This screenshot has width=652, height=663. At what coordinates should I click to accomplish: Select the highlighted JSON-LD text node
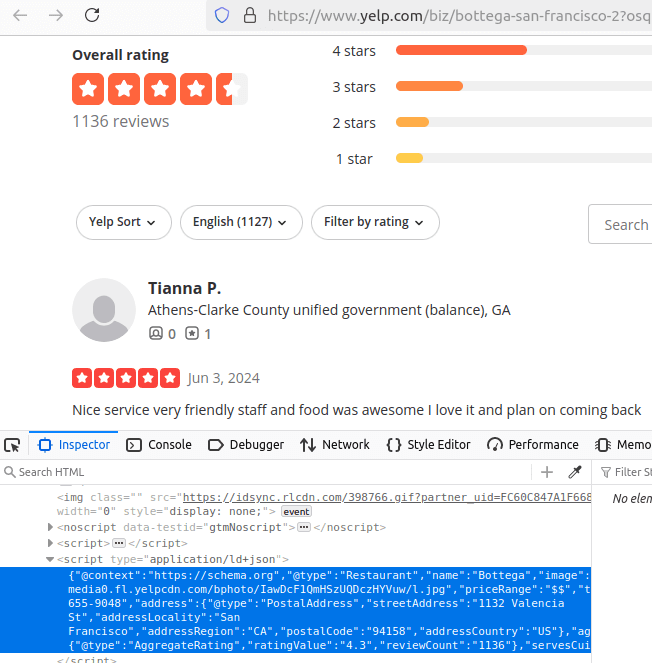click(295, 610)
